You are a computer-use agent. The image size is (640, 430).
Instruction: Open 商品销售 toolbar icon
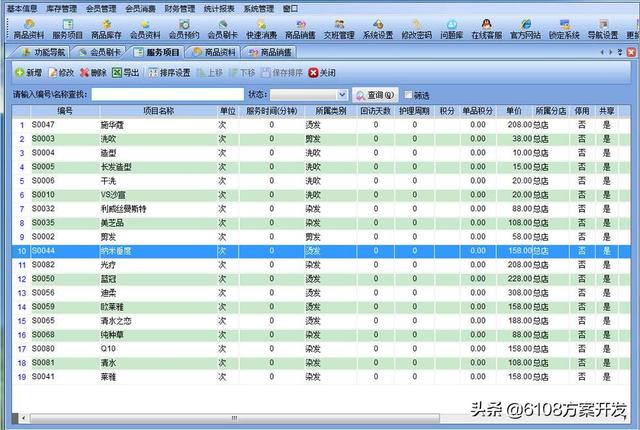pyautogui.click(x=300, y=29)
